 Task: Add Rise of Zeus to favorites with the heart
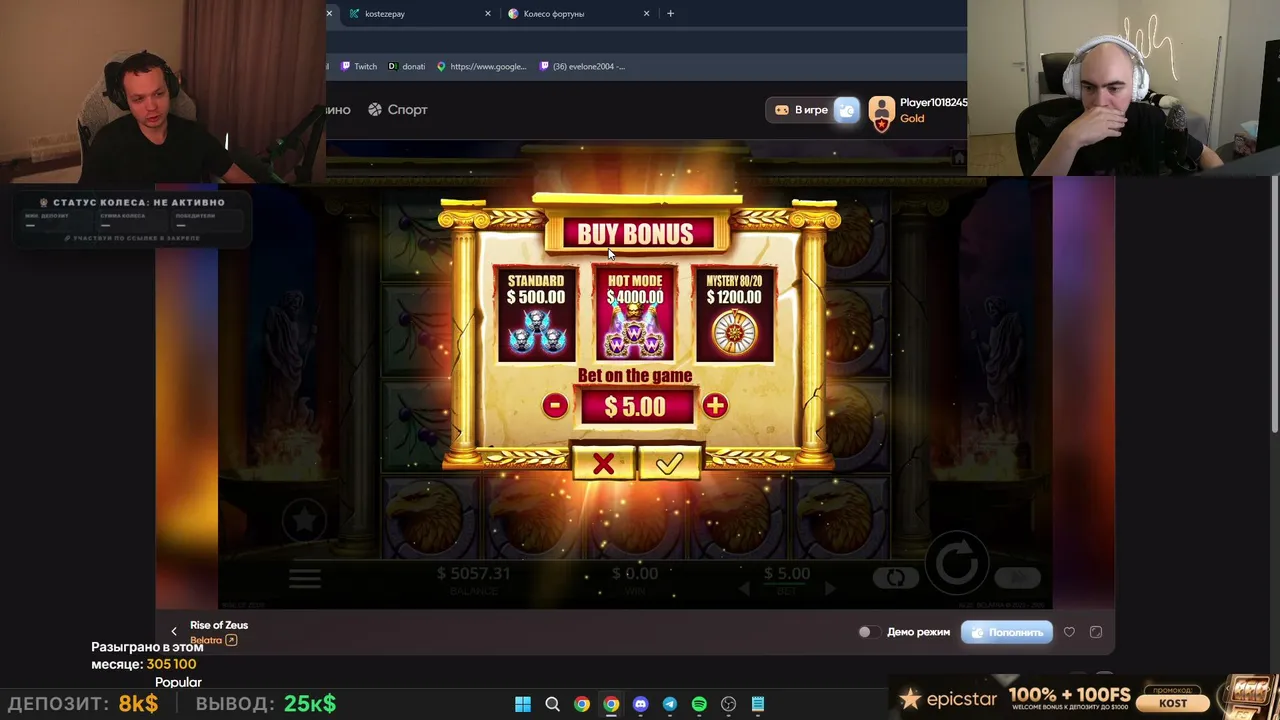tap(1069, 632)
